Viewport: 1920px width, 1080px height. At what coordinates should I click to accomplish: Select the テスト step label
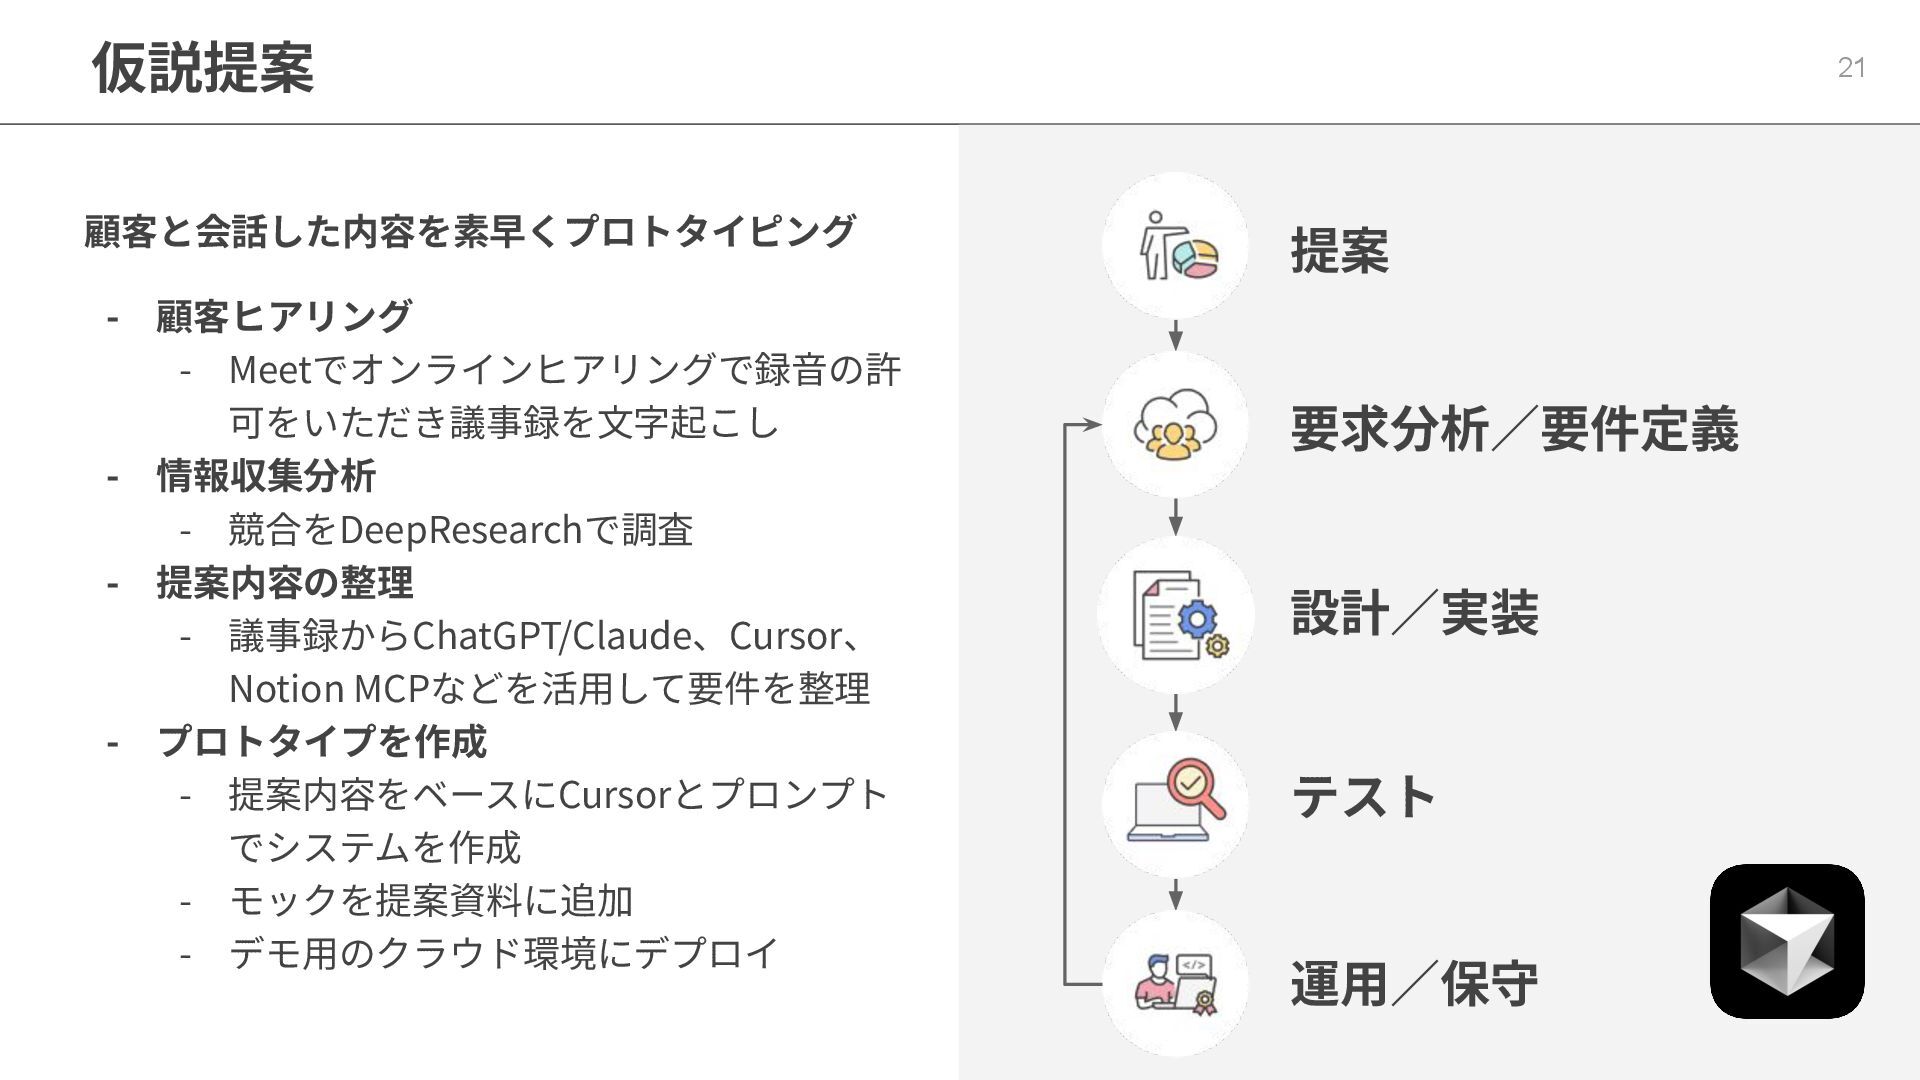point(1363,797)
